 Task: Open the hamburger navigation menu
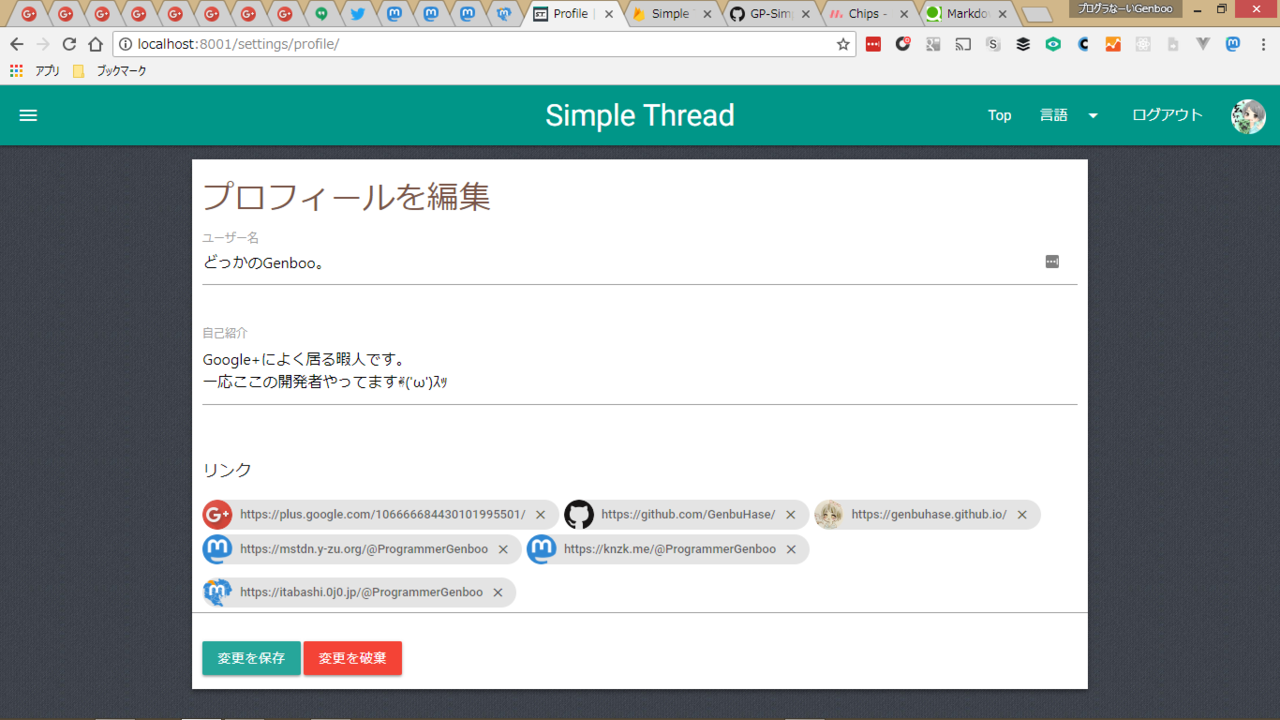coord(28,115)
